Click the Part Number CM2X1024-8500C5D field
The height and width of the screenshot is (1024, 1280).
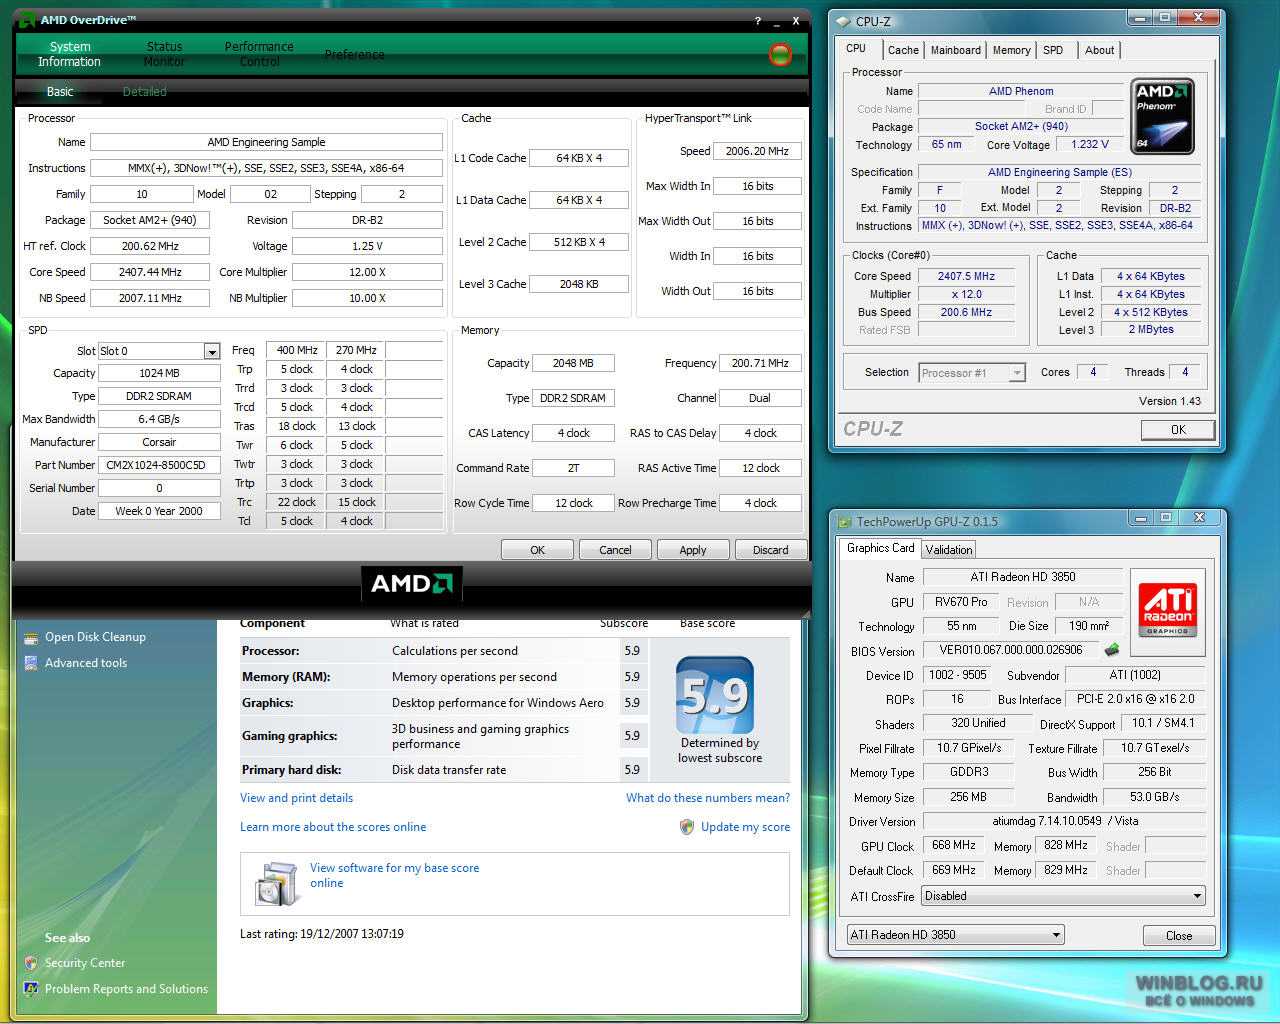[159, 465]
